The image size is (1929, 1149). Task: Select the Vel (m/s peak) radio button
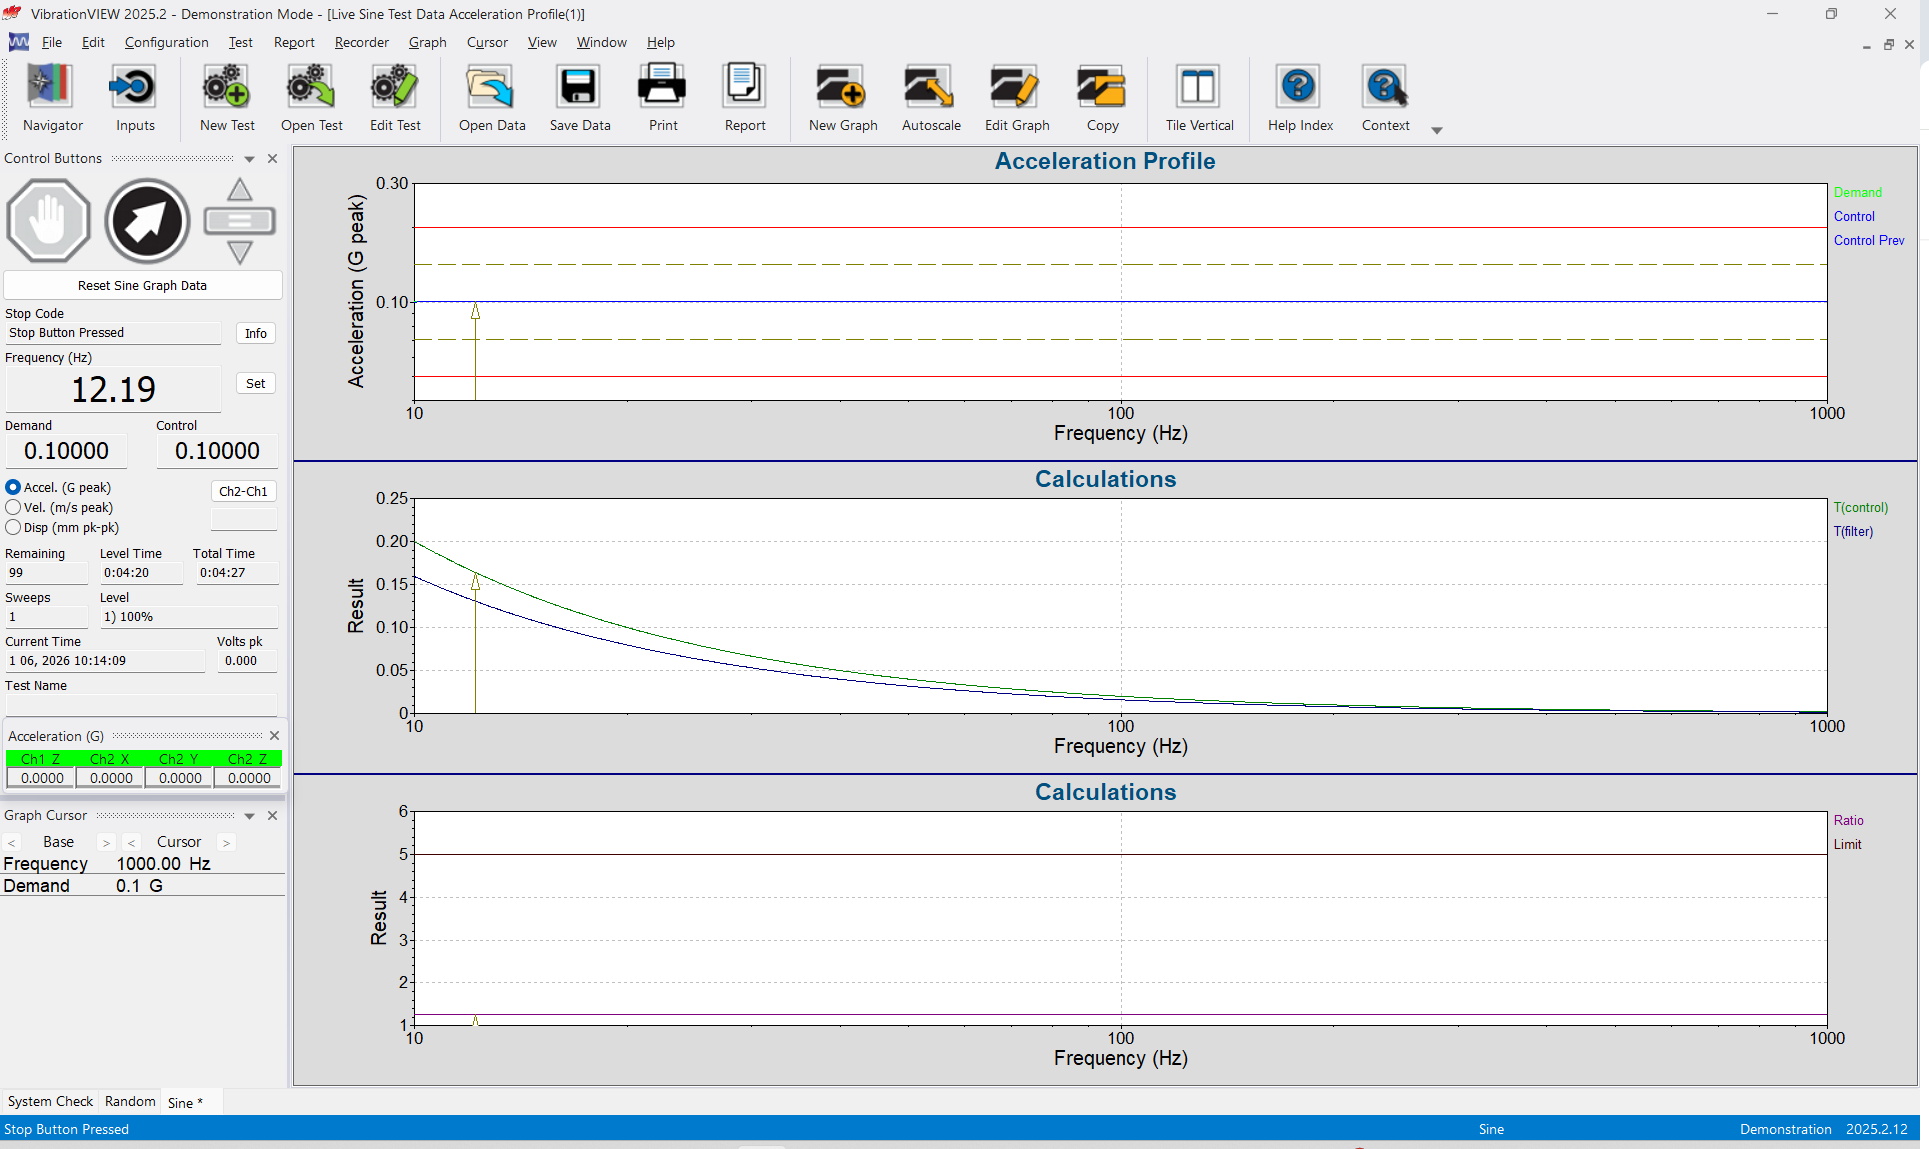coord(14,508)
